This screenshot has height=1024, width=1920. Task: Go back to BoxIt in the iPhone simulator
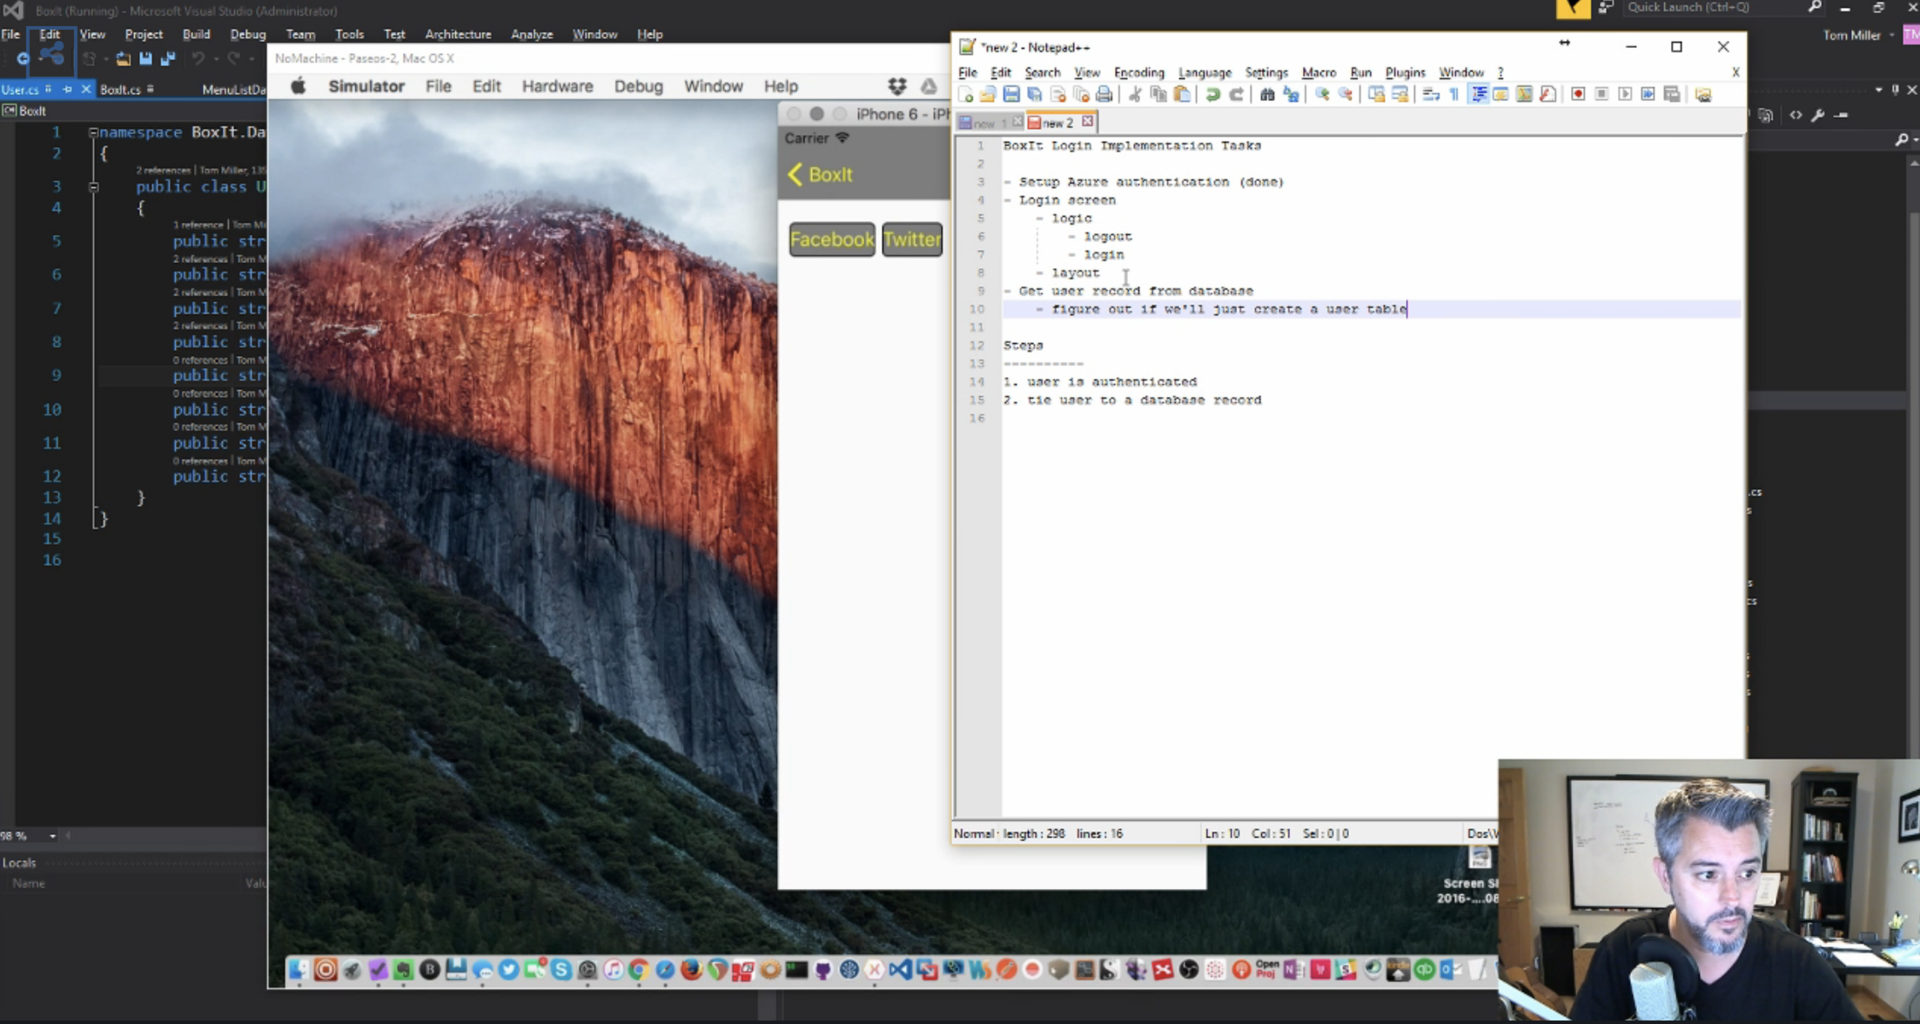[x=820, y=175]
